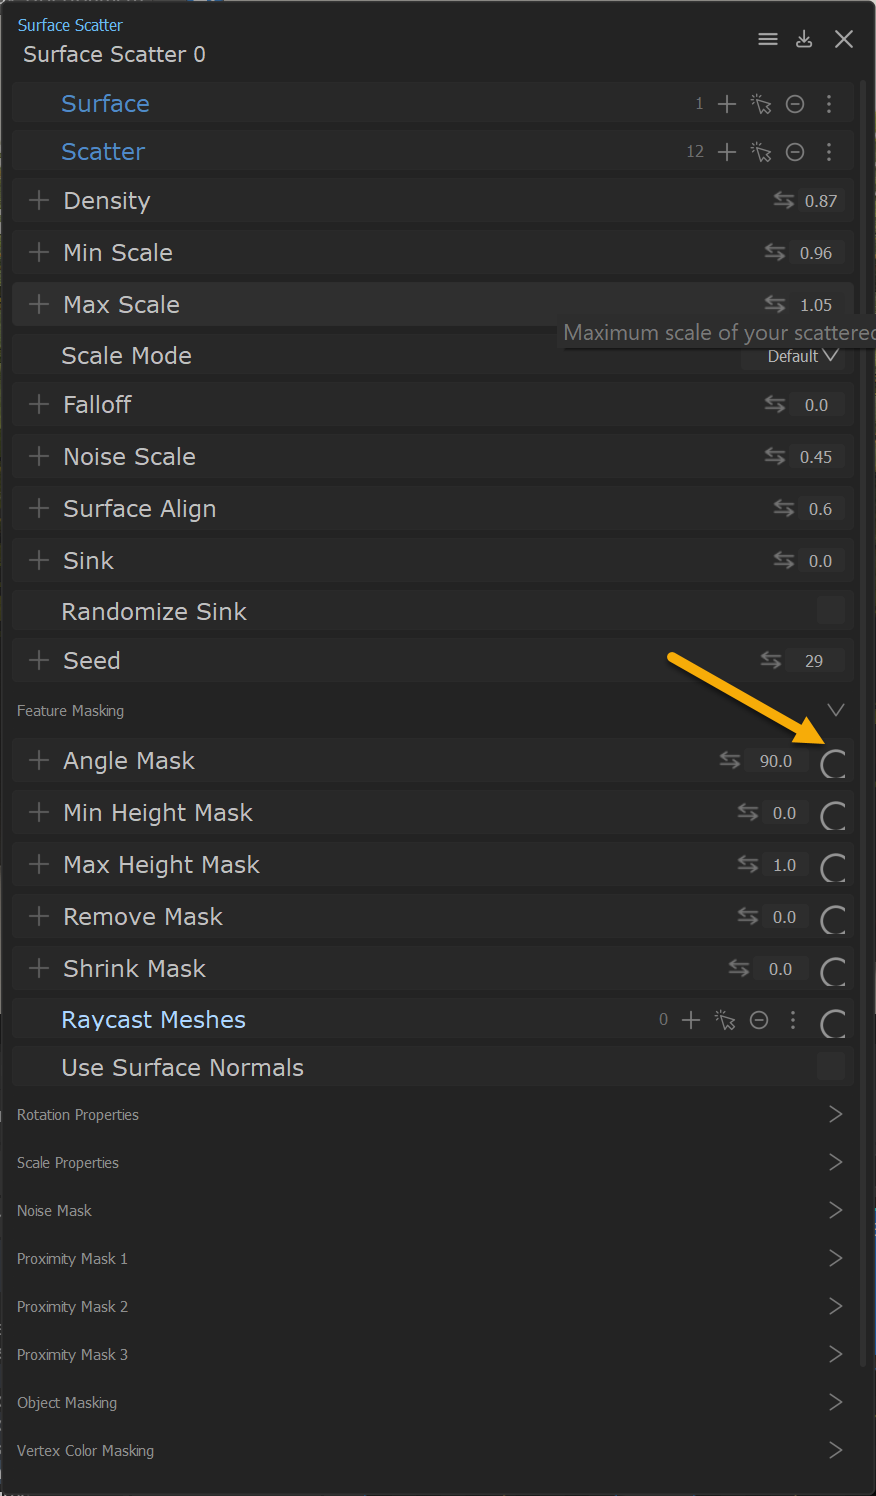Viewport: 876px width, 1496px height.
Task: Adjust the radial dial next to Angle Mask
Action: [832, 764]
